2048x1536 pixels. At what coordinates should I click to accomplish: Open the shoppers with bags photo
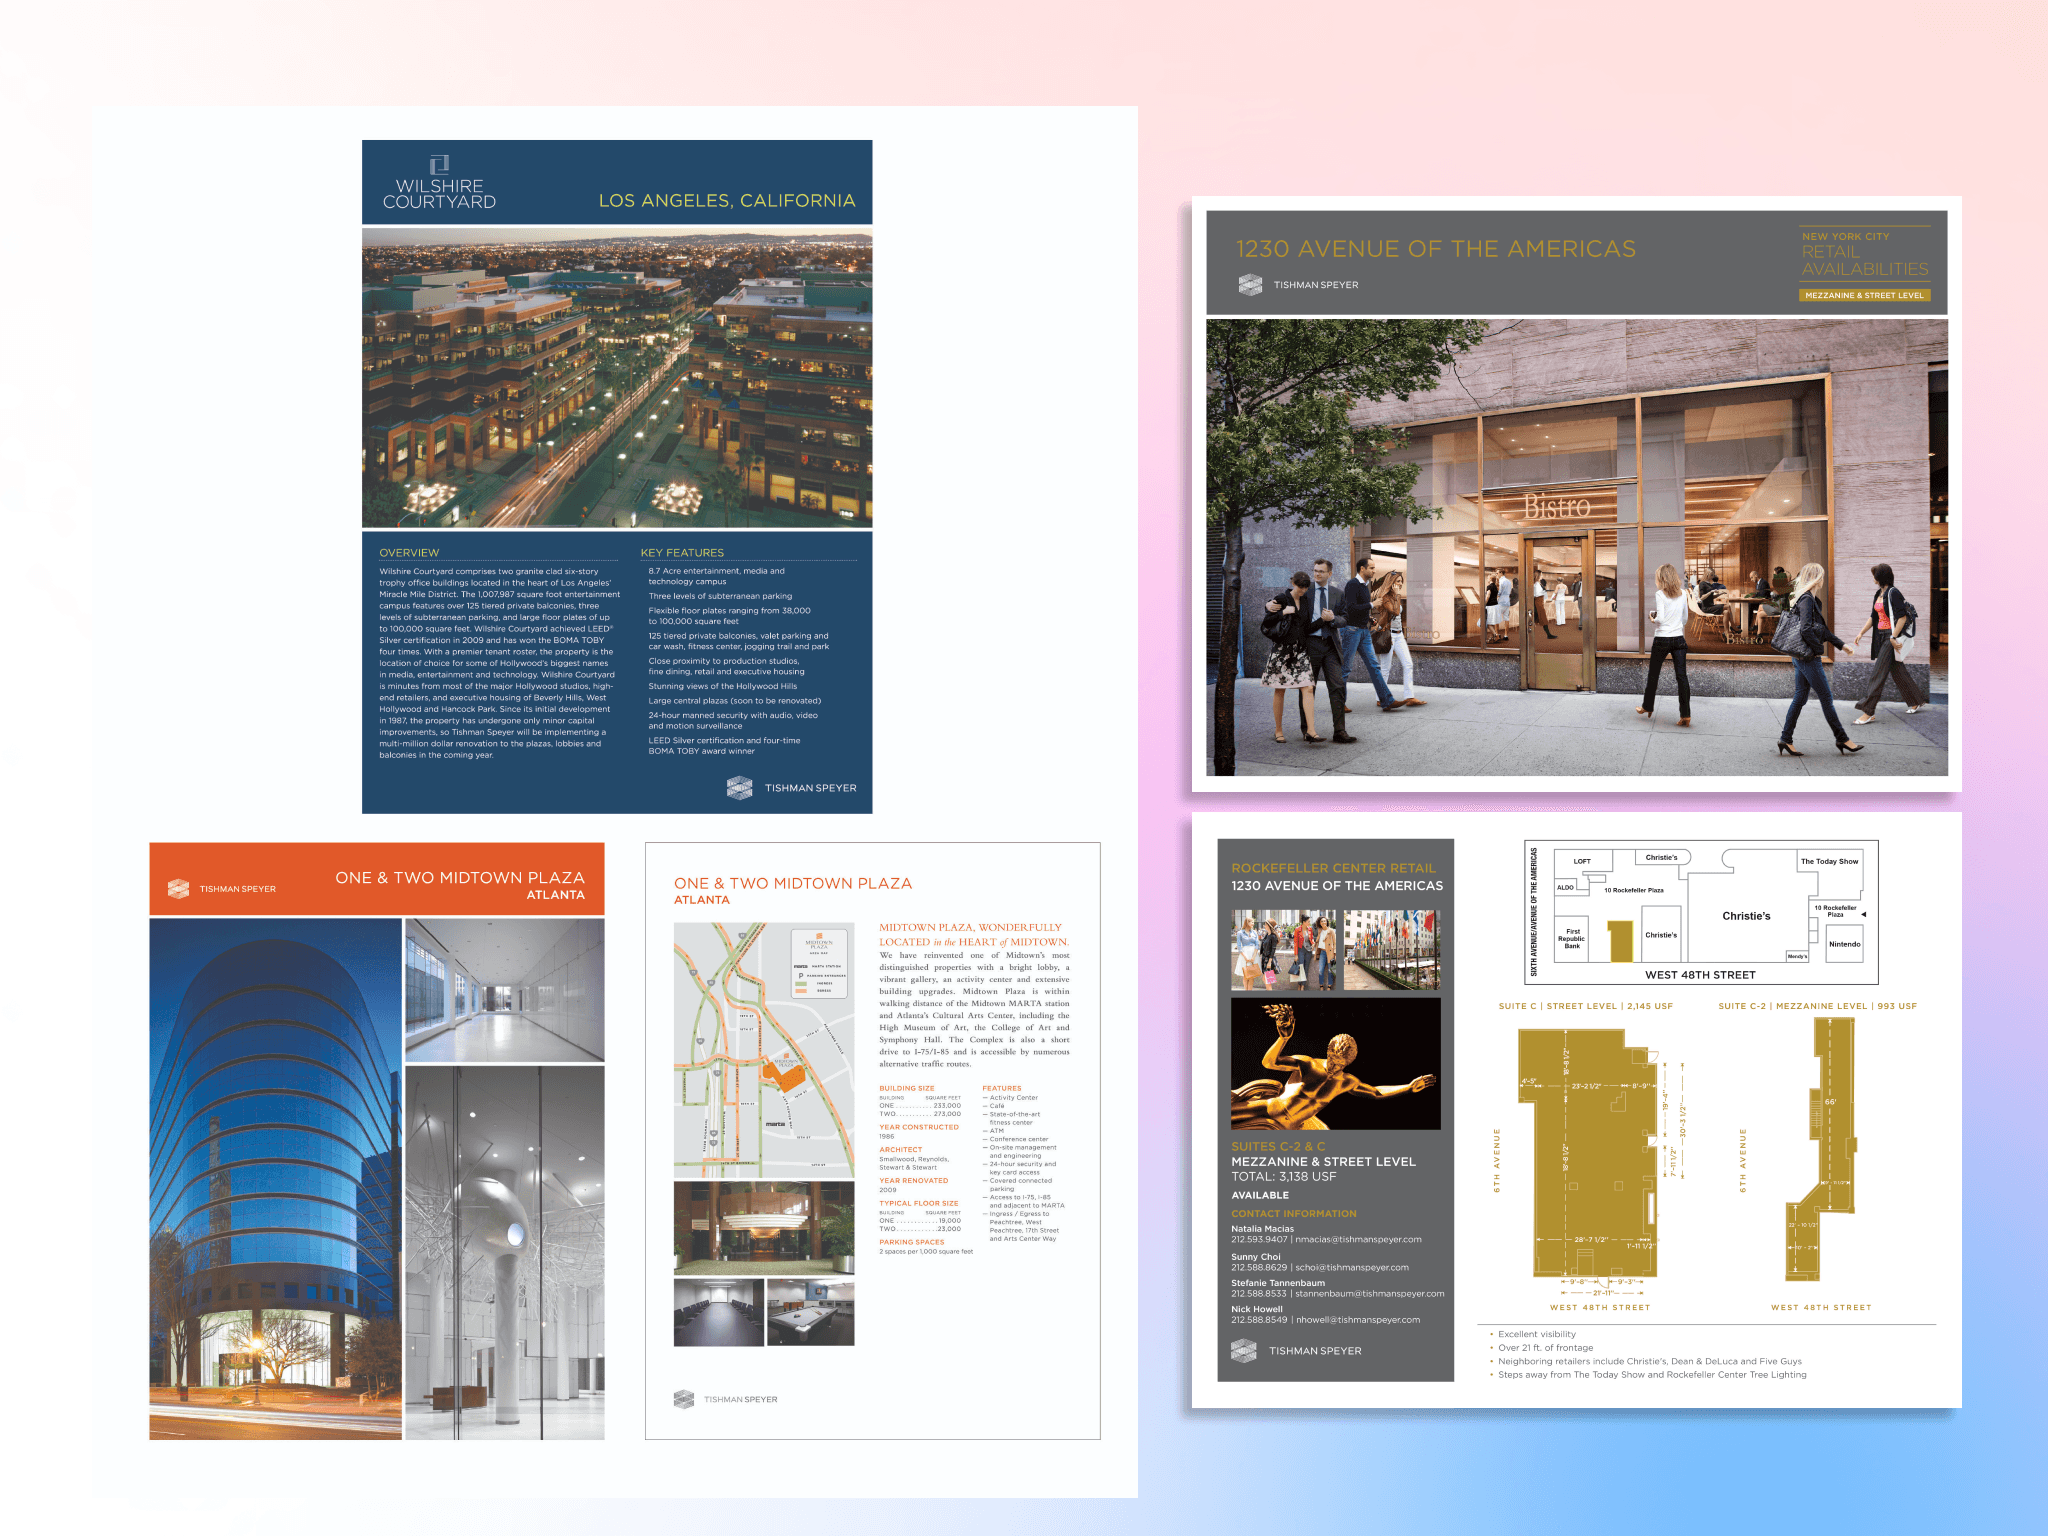[x=1284, y=950]
